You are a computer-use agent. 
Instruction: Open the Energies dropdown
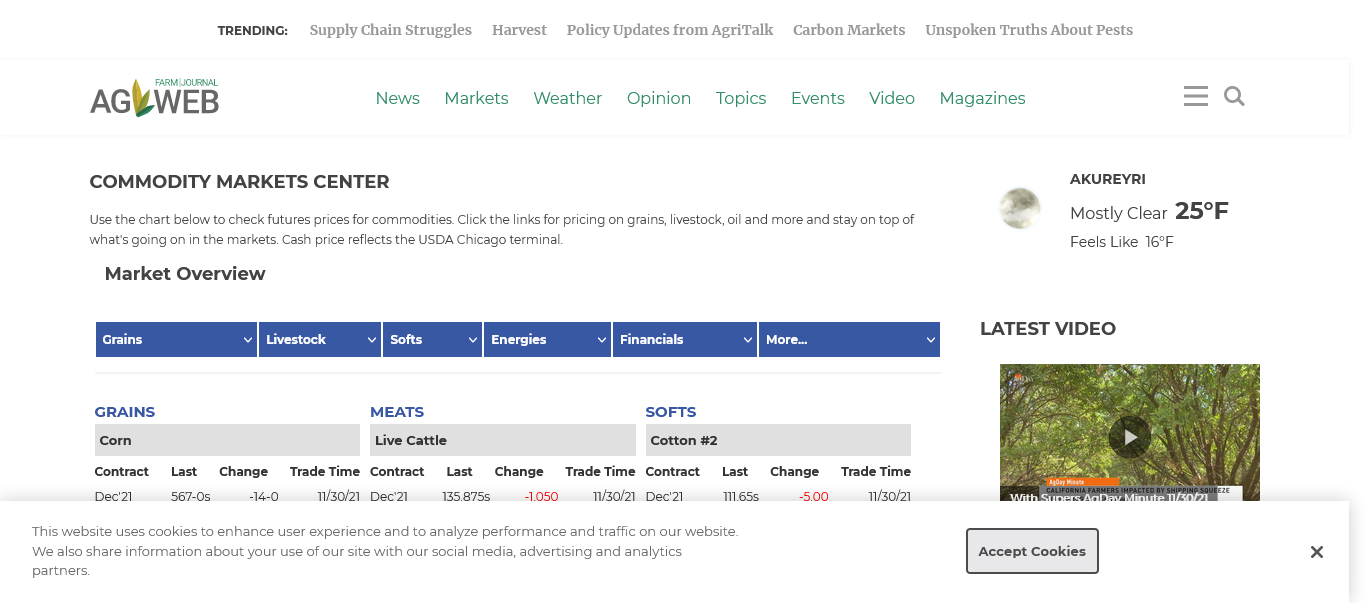pos(547,339)
